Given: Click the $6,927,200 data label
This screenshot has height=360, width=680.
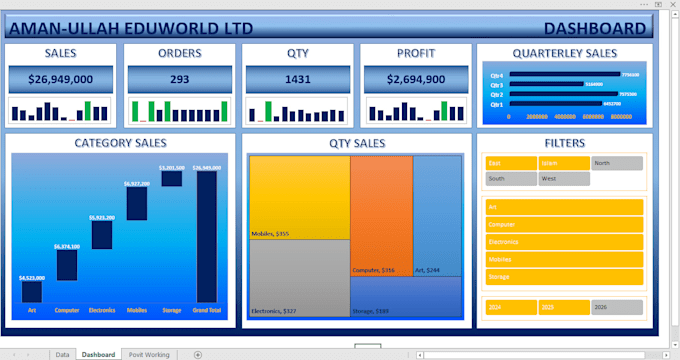Looking at the screenshot, I should [x=137, y=183].
